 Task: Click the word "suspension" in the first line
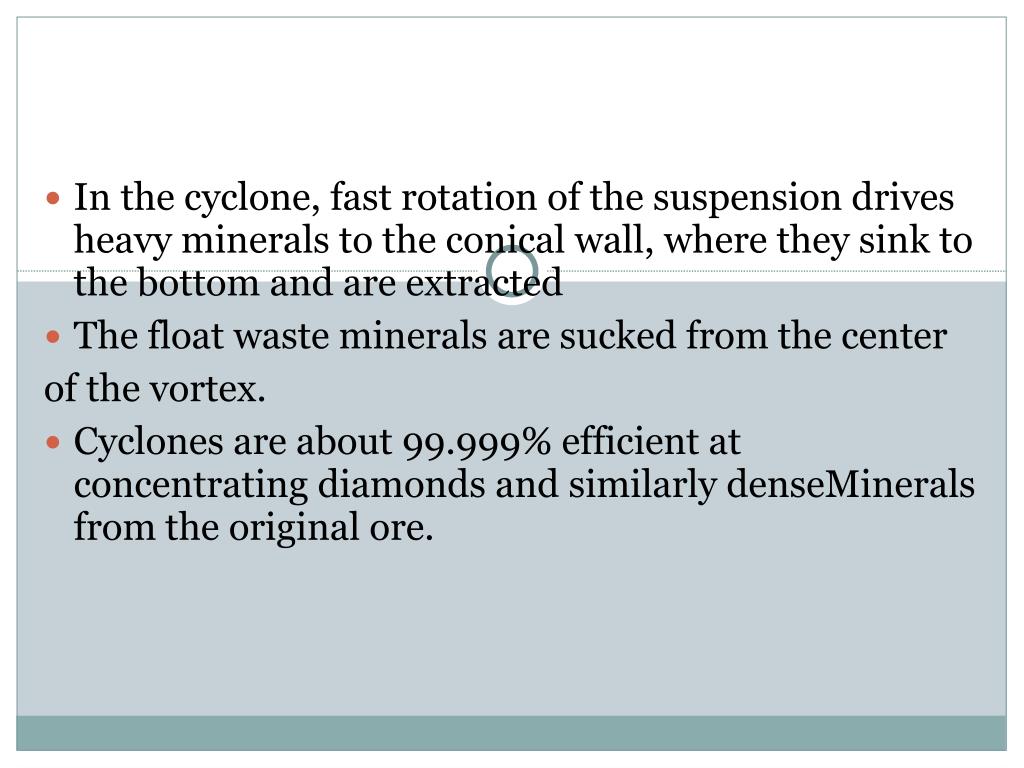click(746, 199)
